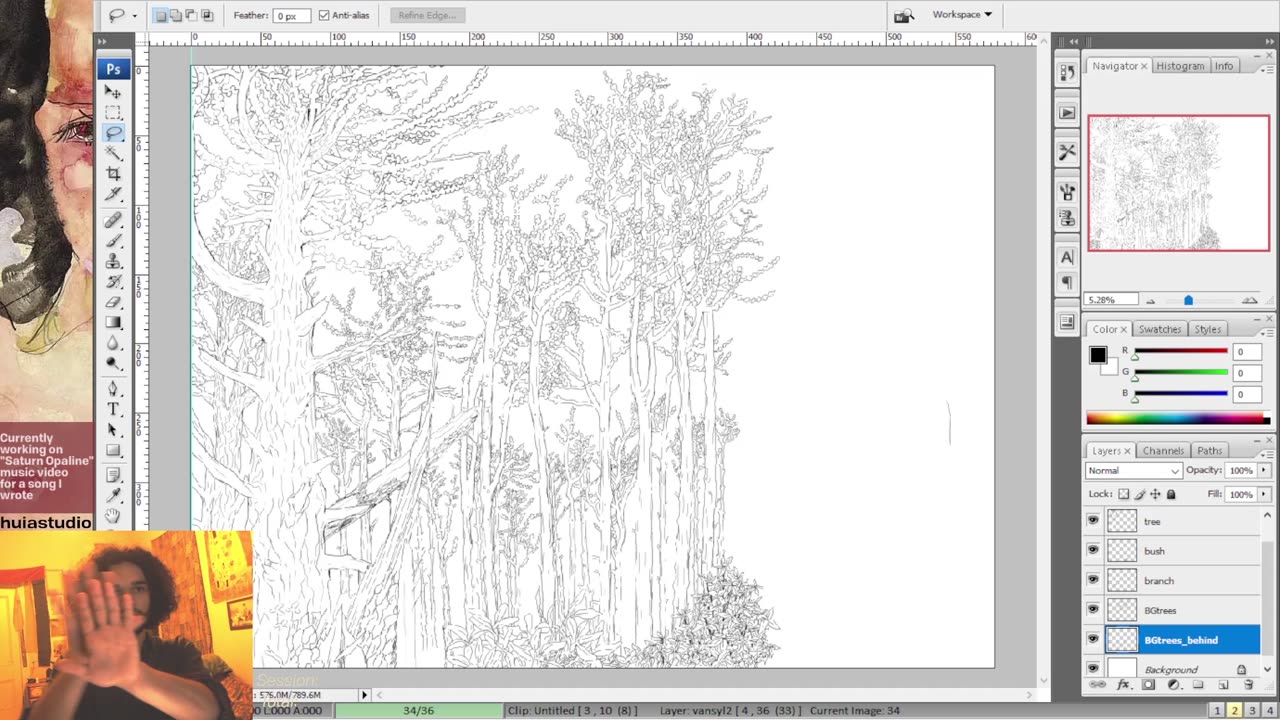1280x720 pixels.
Task: Open the Tool Presets panel icon
Action: (1067, 152)
